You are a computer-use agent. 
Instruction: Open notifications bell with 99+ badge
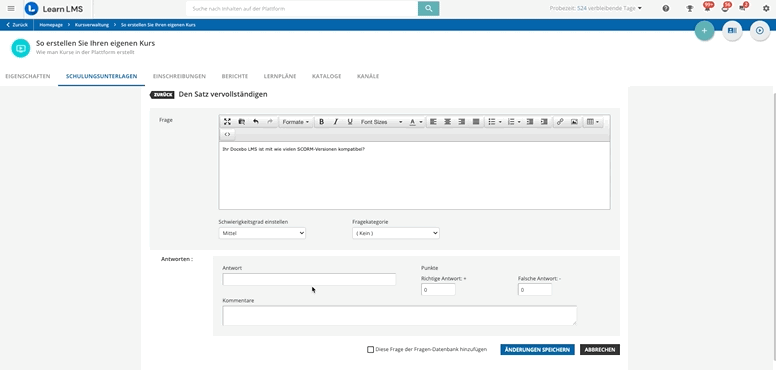[708, 7]
